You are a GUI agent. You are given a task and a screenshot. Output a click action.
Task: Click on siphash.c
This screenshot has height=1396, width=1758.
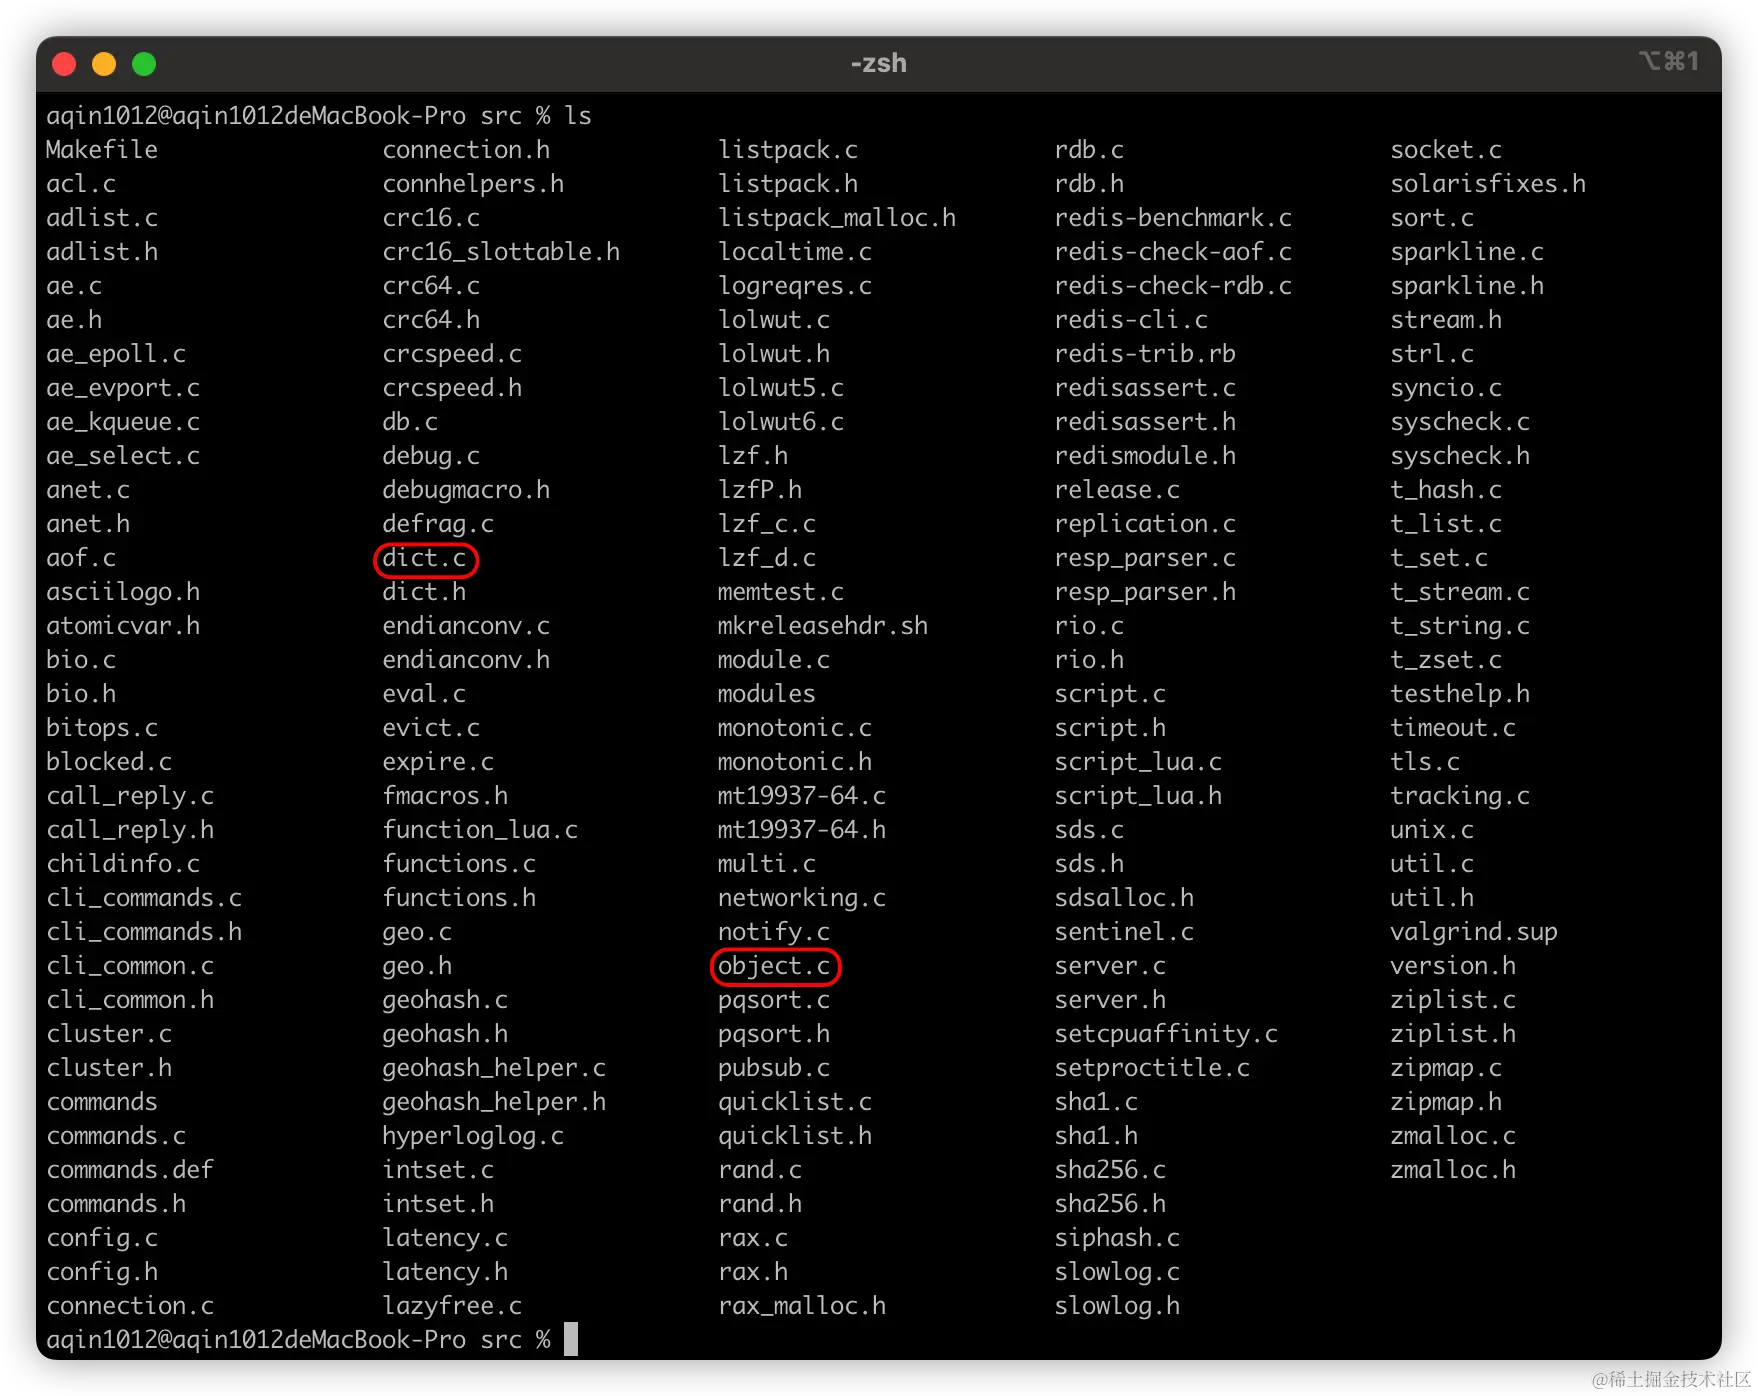point(1117,1238)
